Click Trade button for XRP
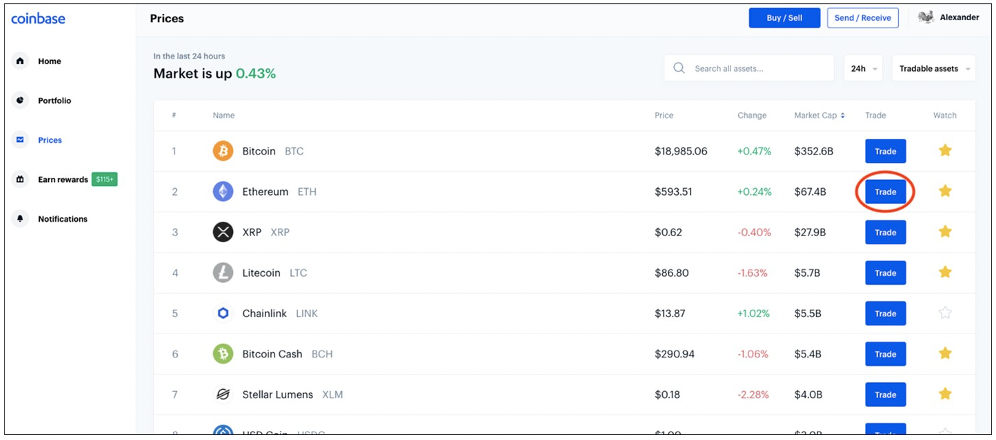 point(885,232)
